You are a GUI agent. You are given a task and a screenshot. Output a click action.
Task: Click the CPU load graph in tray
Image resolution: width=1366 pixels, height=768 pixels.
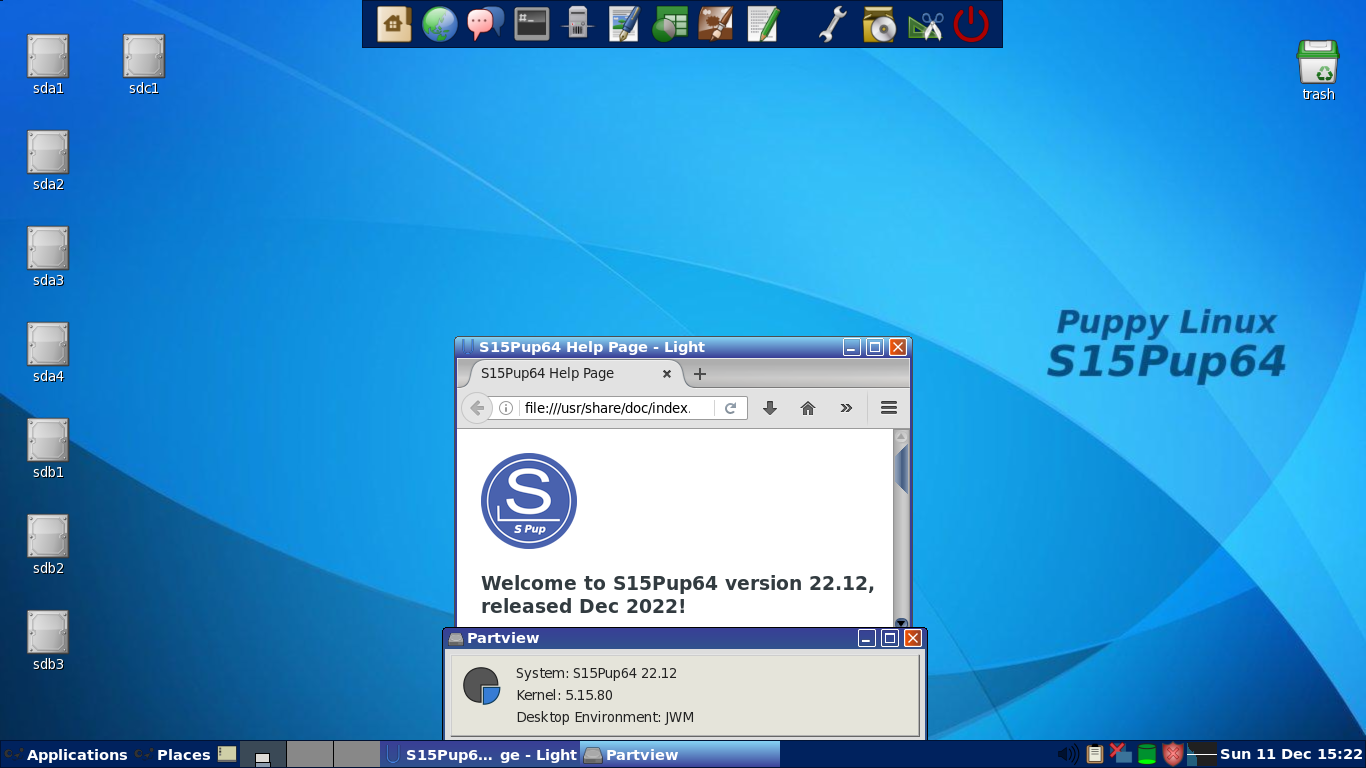click(x=1202, y=755)
